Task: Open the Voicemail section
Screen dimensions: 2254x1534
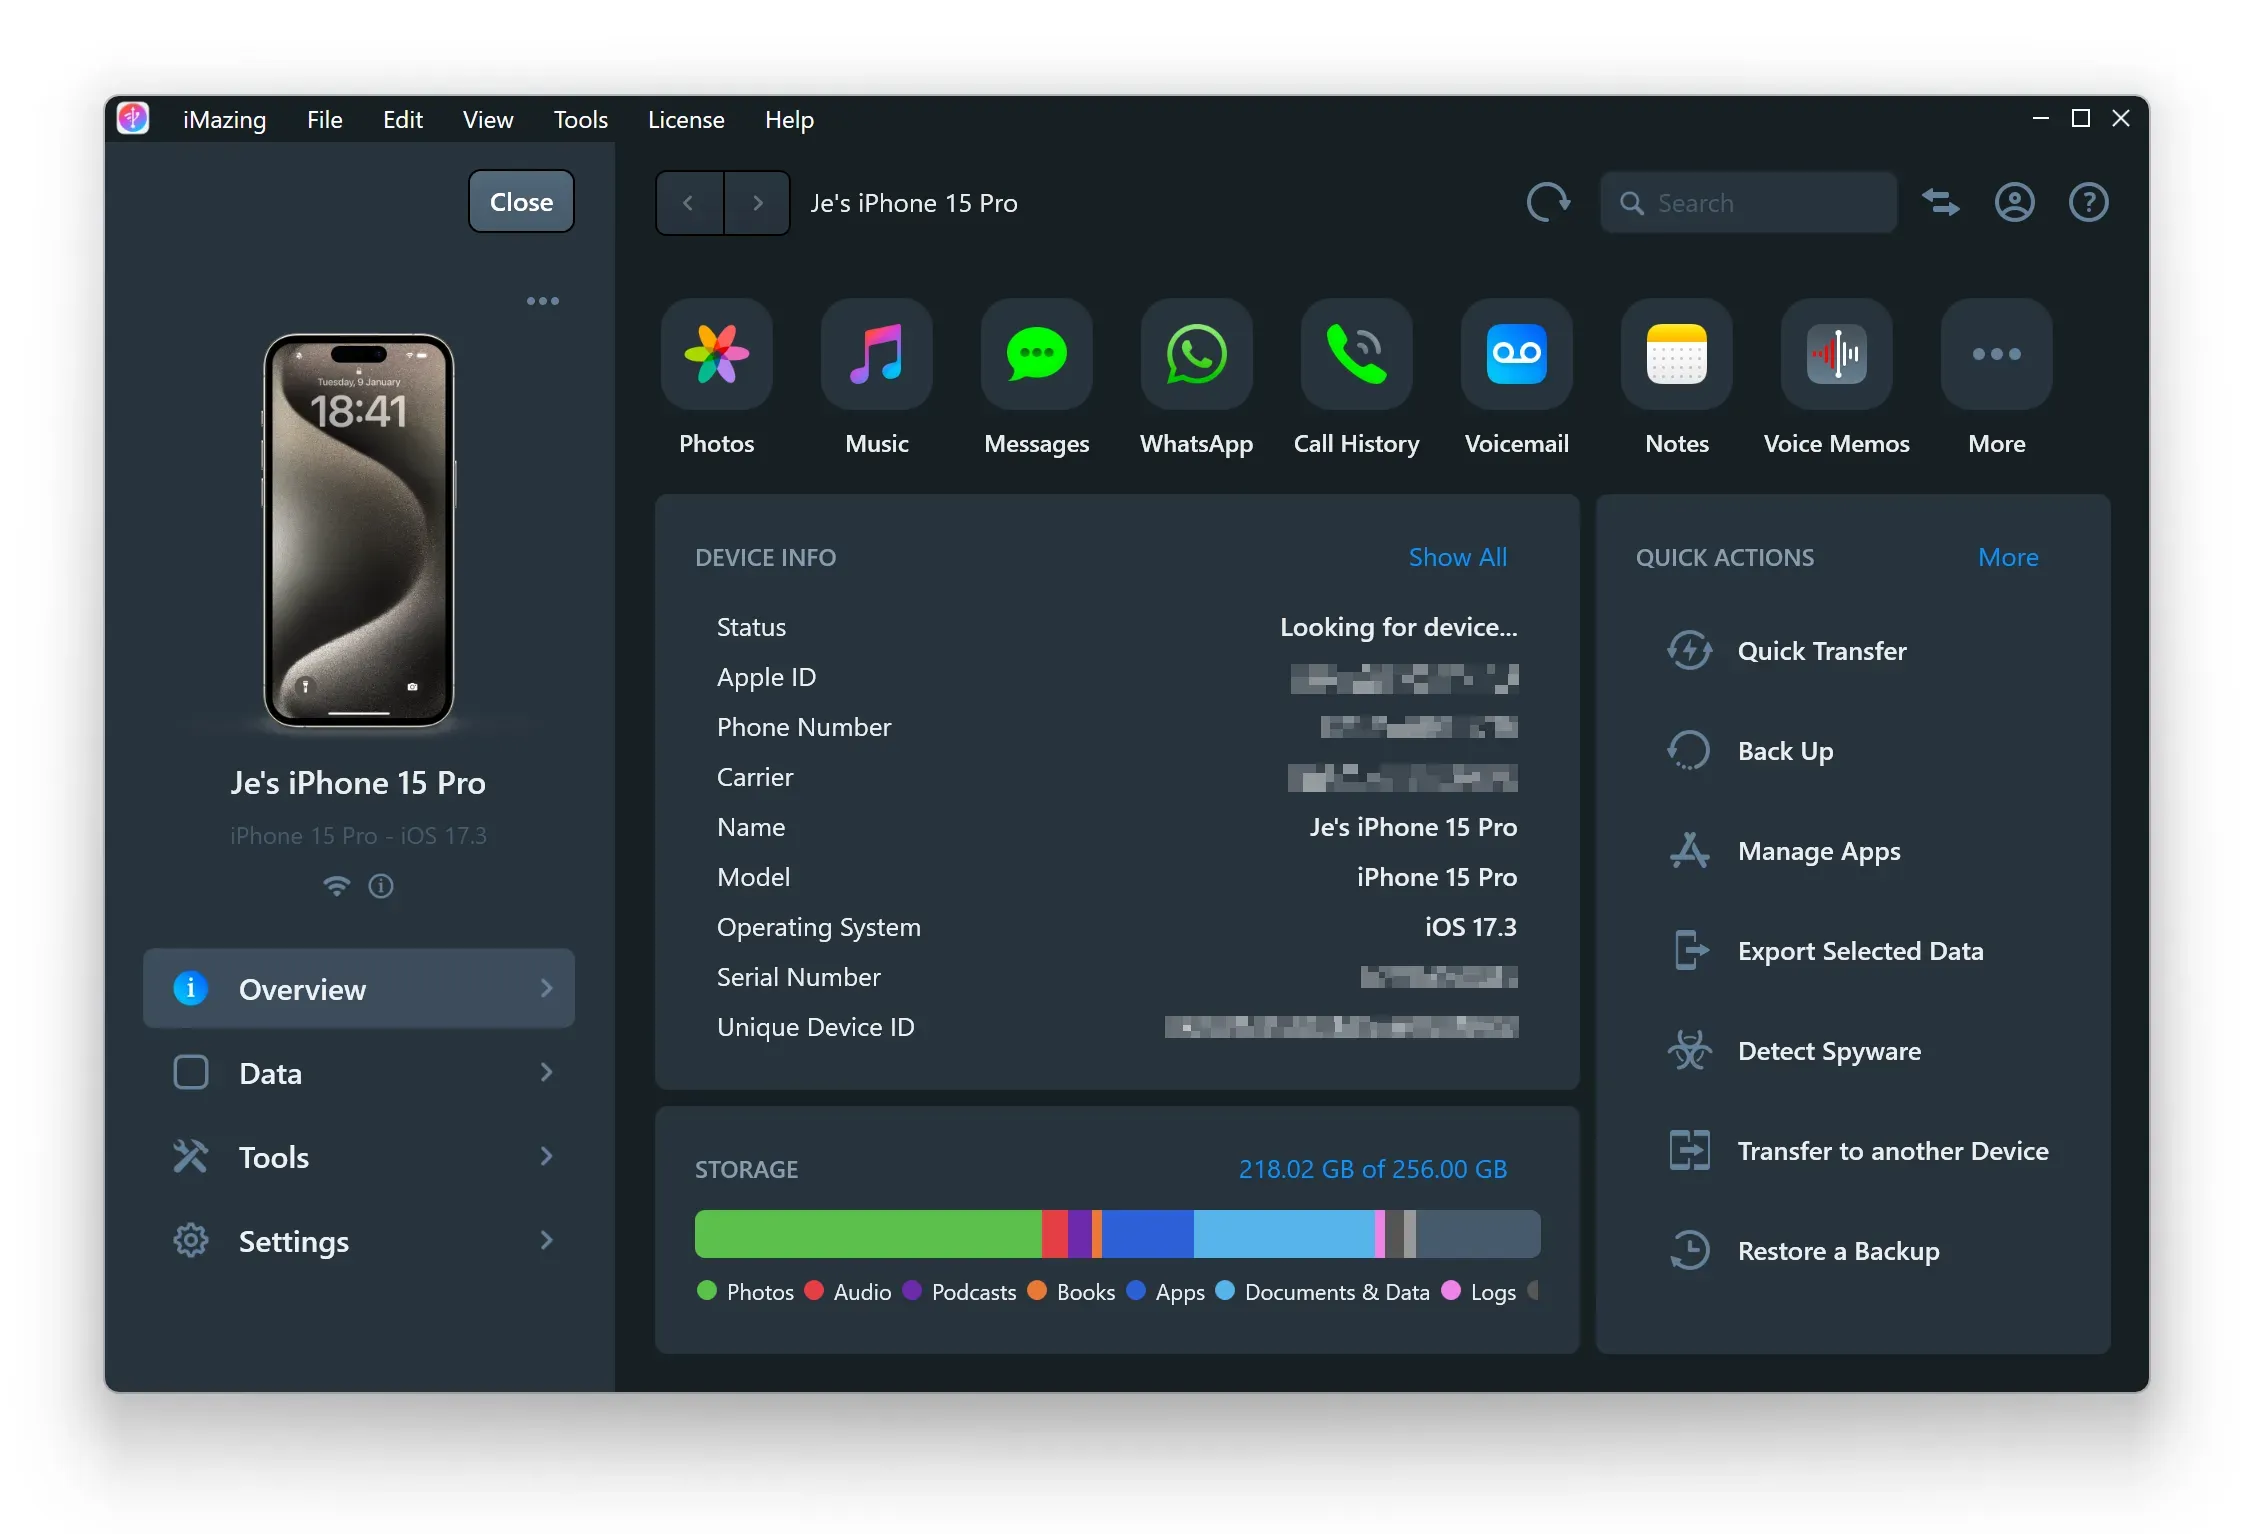Action: (1516, 355)
